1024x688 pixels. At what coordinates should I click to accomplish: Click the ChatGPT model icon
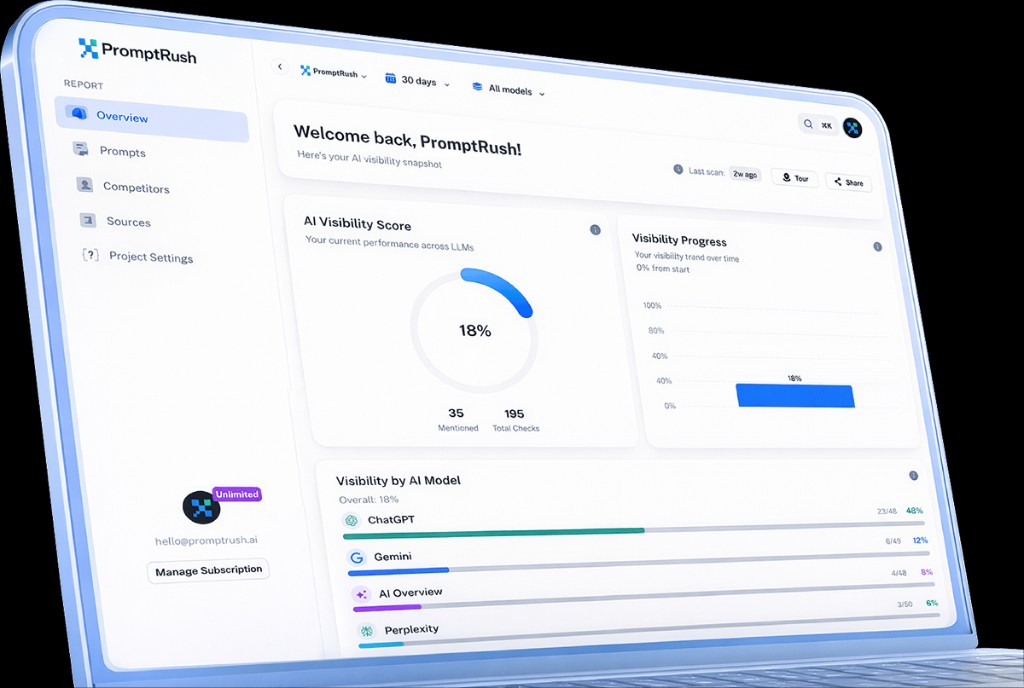coord(351,520)
